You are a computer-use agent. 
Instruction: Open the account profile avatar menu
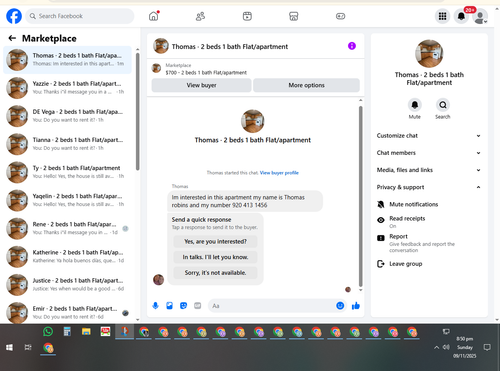(480, 17)
